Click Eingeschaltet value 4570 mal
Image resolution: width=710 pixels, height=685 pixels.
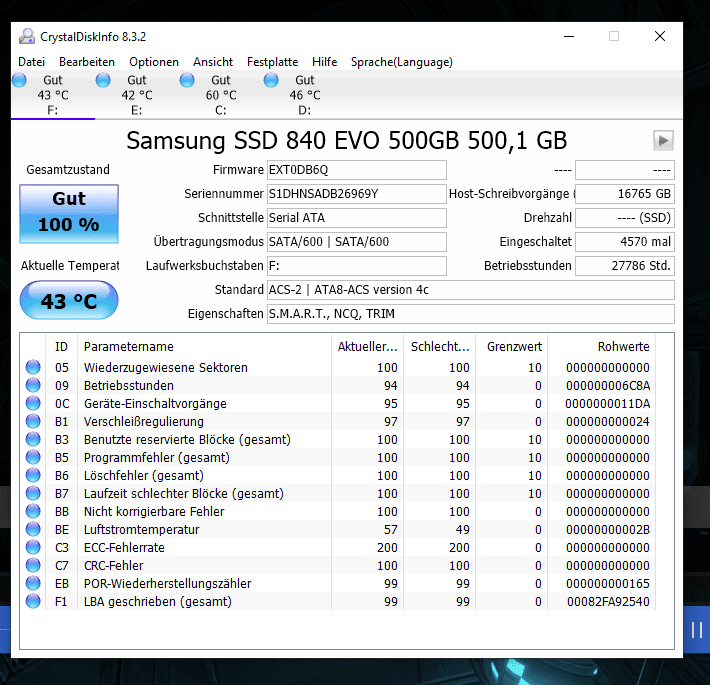[x=625, y=242]
